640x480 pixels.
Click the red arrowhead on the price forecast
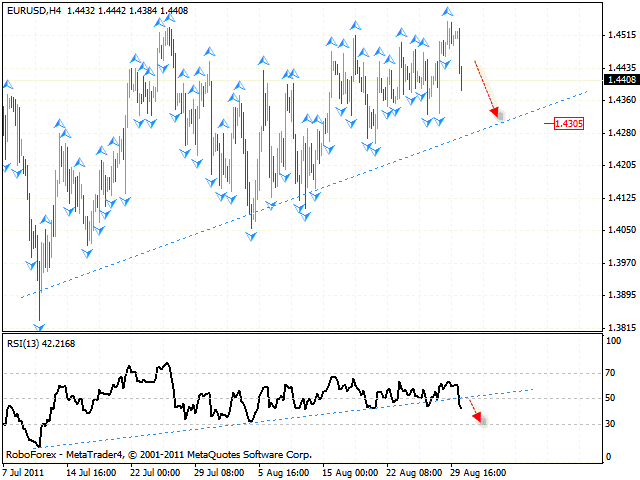click(494, 113)
